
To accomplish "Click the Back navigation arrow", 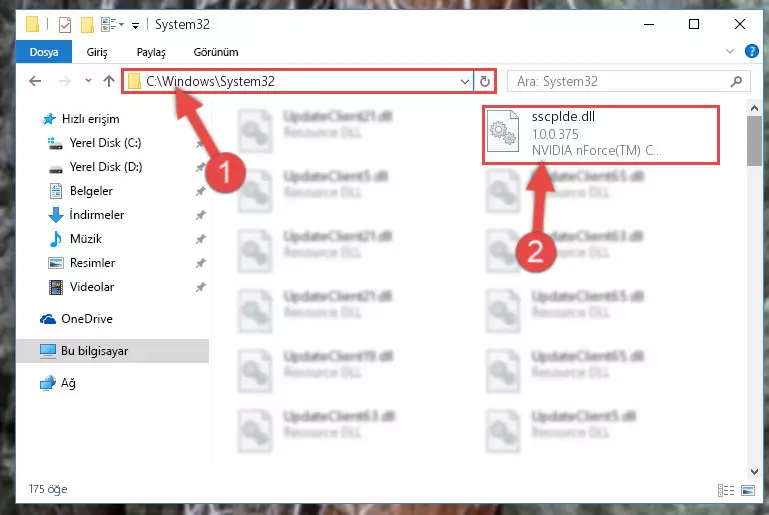I will [x=35, y=81].
